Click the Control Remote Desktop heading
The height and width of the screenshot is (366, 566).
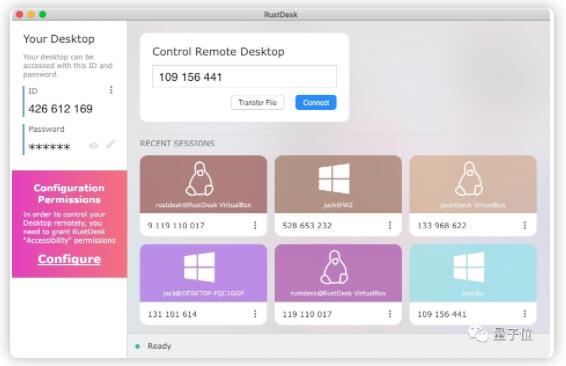[x=218, y=52]
